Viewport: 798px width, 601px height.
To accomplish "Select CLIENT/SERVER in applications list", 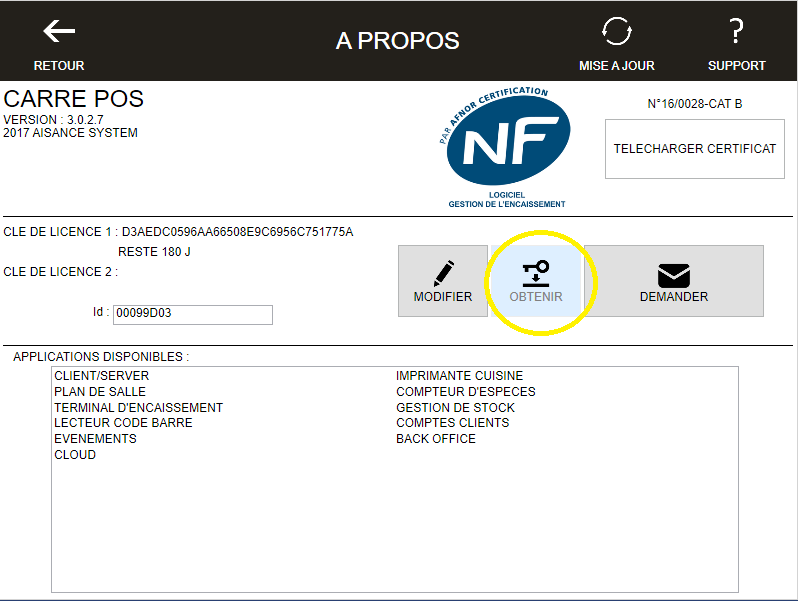I will [x=102, y=376].
